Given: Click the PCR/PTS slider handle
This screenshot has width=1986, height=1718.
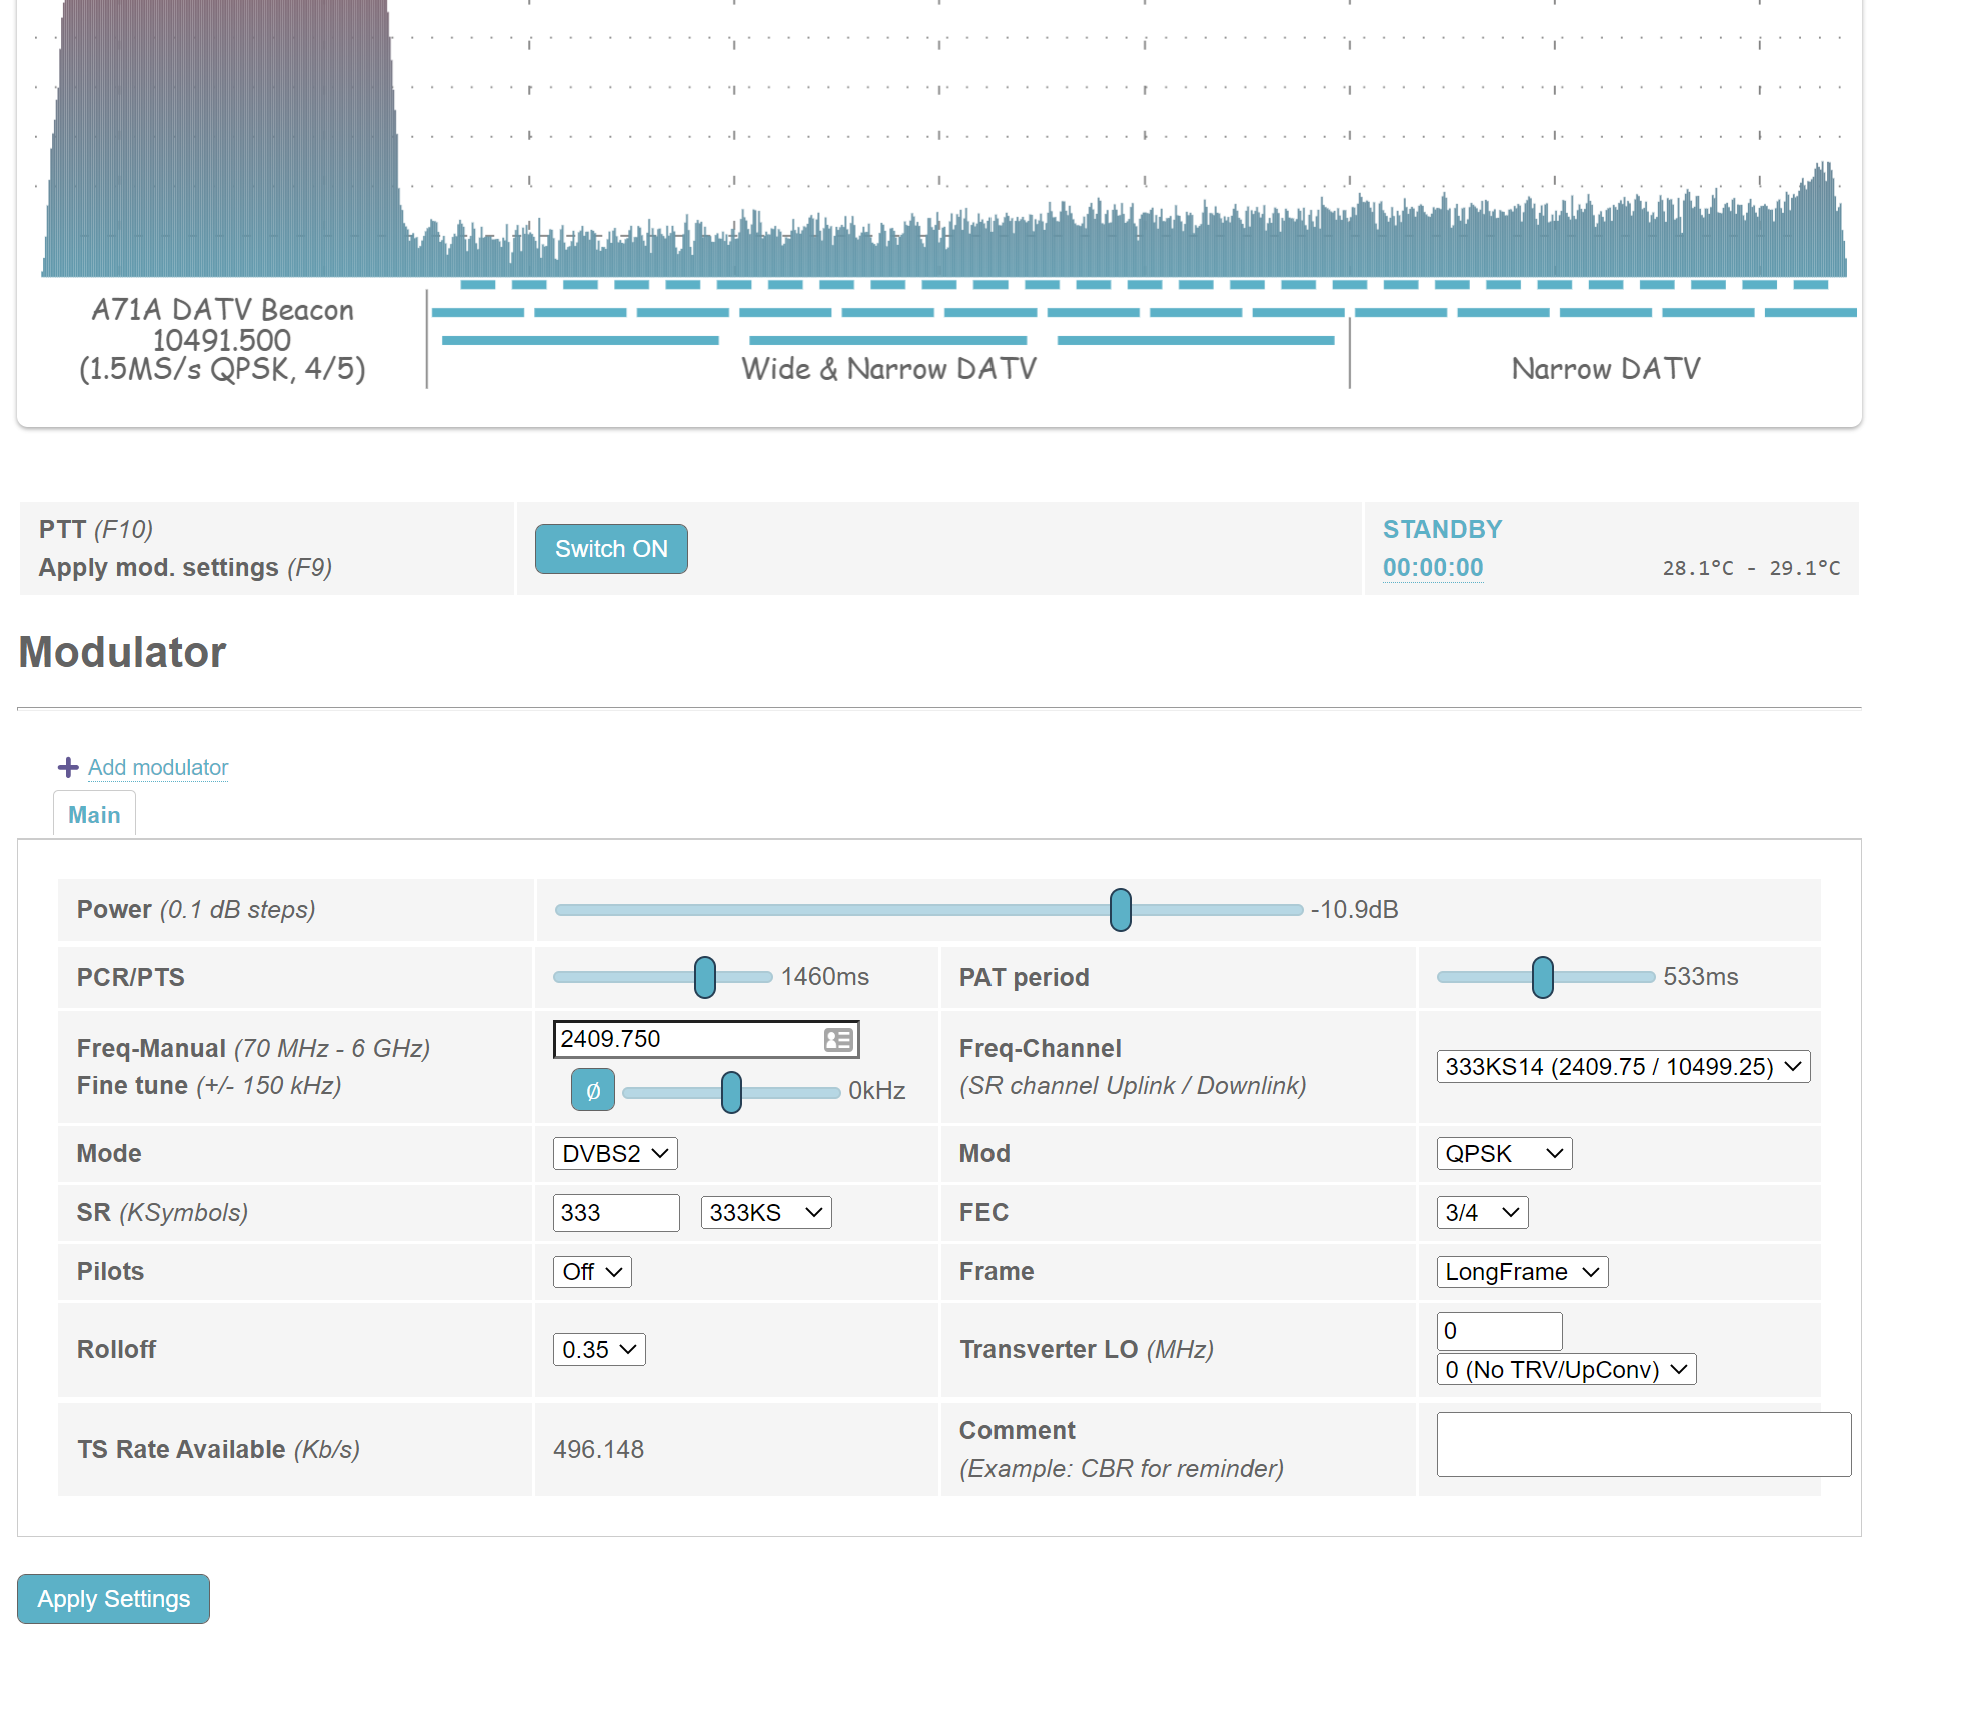Looking at the screenshot, I should (x=705, y=977).
